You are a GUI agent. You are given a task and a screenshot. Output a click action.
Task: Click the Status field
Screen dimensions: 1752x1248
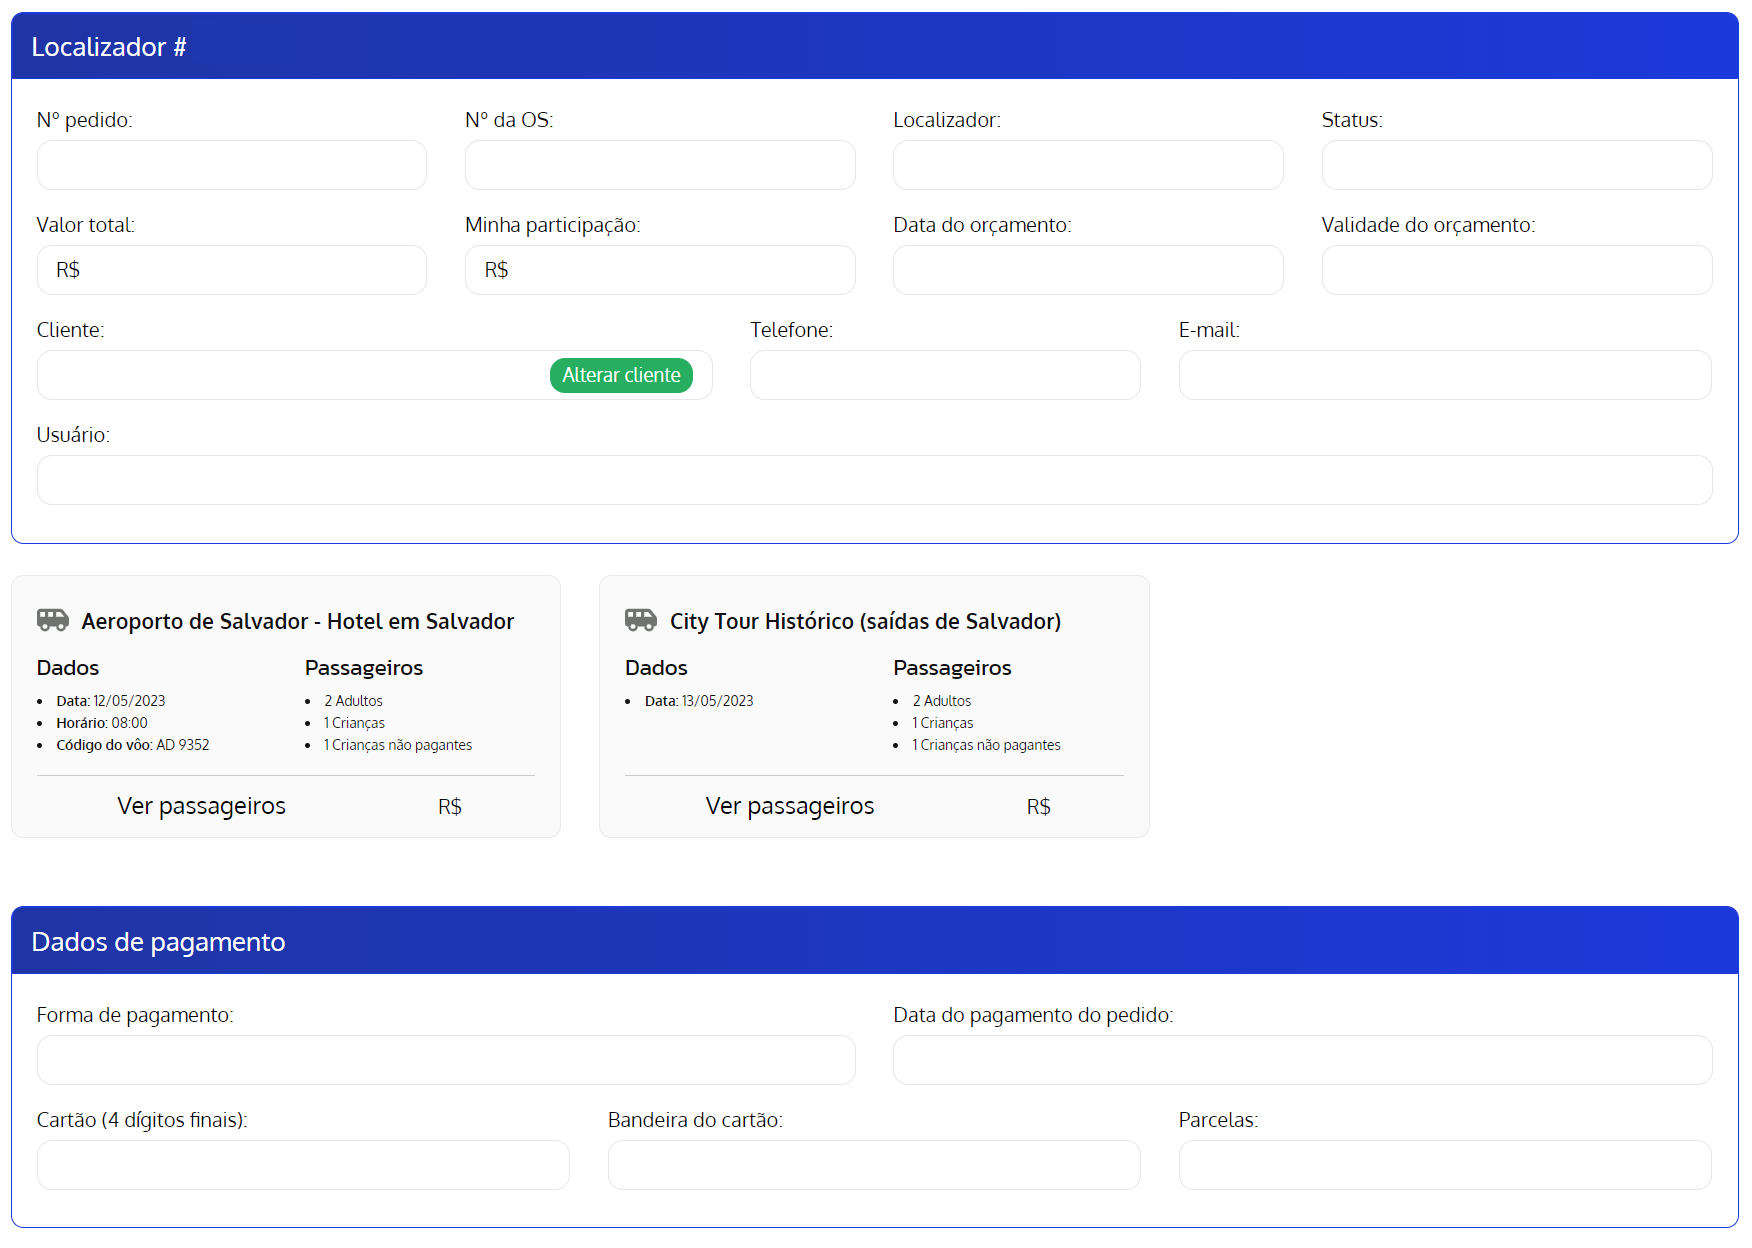1516,165
